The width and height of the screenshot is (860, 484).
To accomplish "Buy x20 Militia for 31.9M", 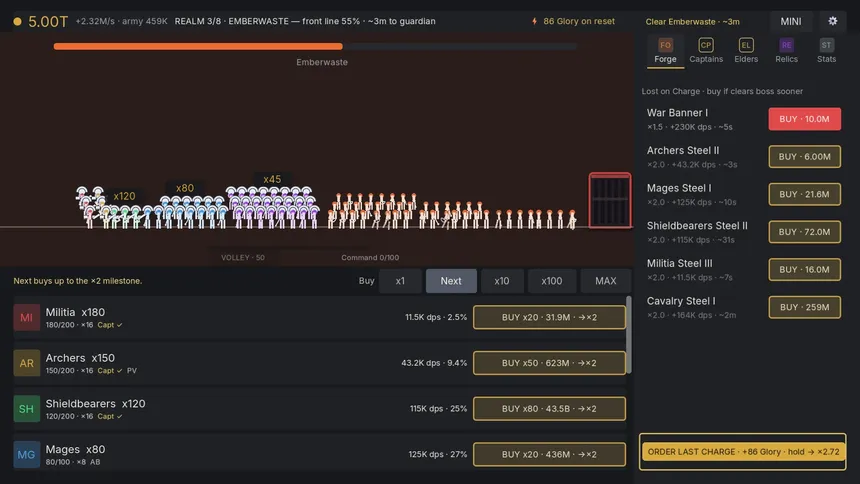I will point(549,317).
